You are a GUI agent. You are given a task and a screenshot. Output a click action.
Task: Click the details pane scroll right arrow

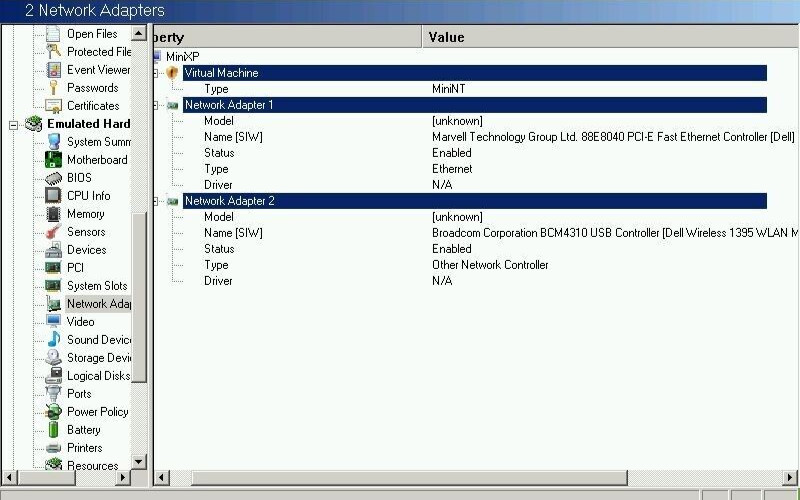[790, 478]
